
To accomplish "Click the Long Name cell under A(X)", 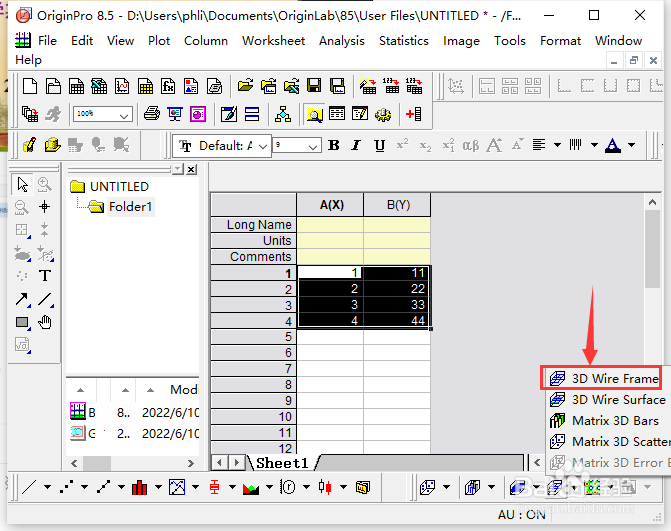I will (x=330, y=224).
